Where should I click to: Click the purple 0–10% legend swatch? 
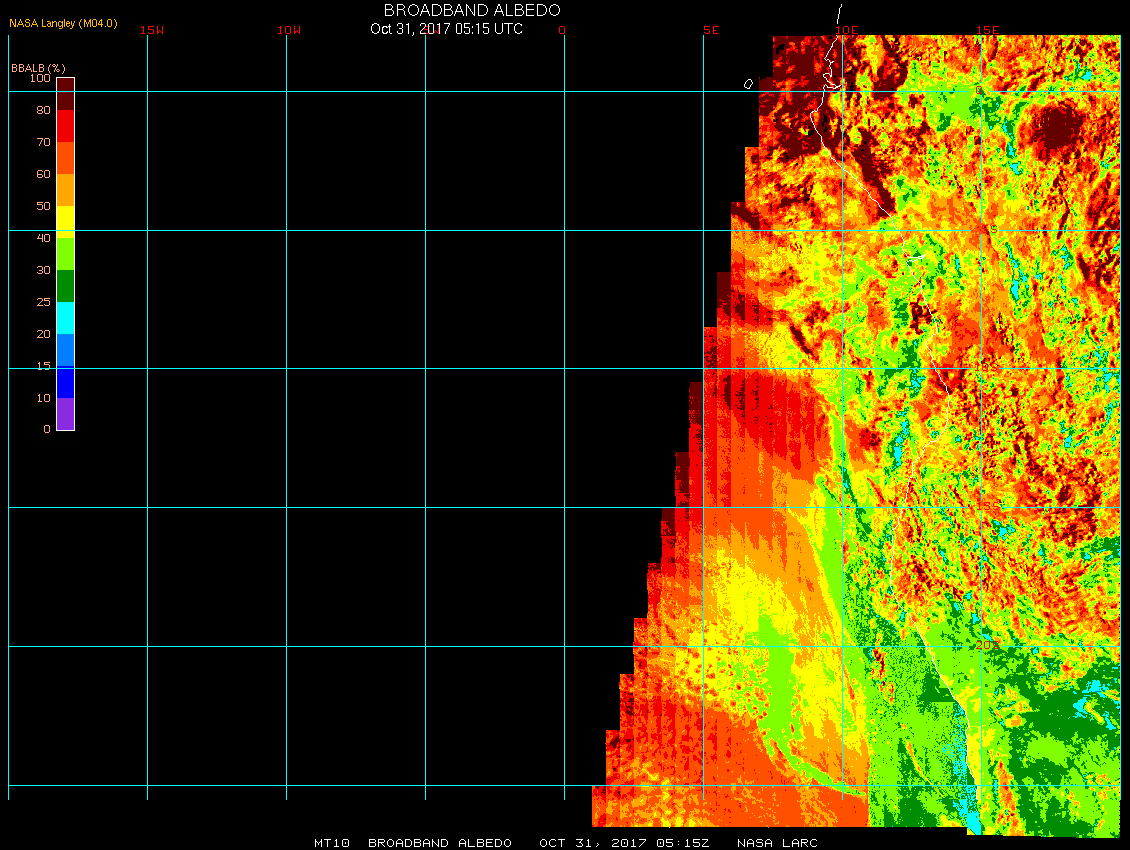(x=65, y=414)
